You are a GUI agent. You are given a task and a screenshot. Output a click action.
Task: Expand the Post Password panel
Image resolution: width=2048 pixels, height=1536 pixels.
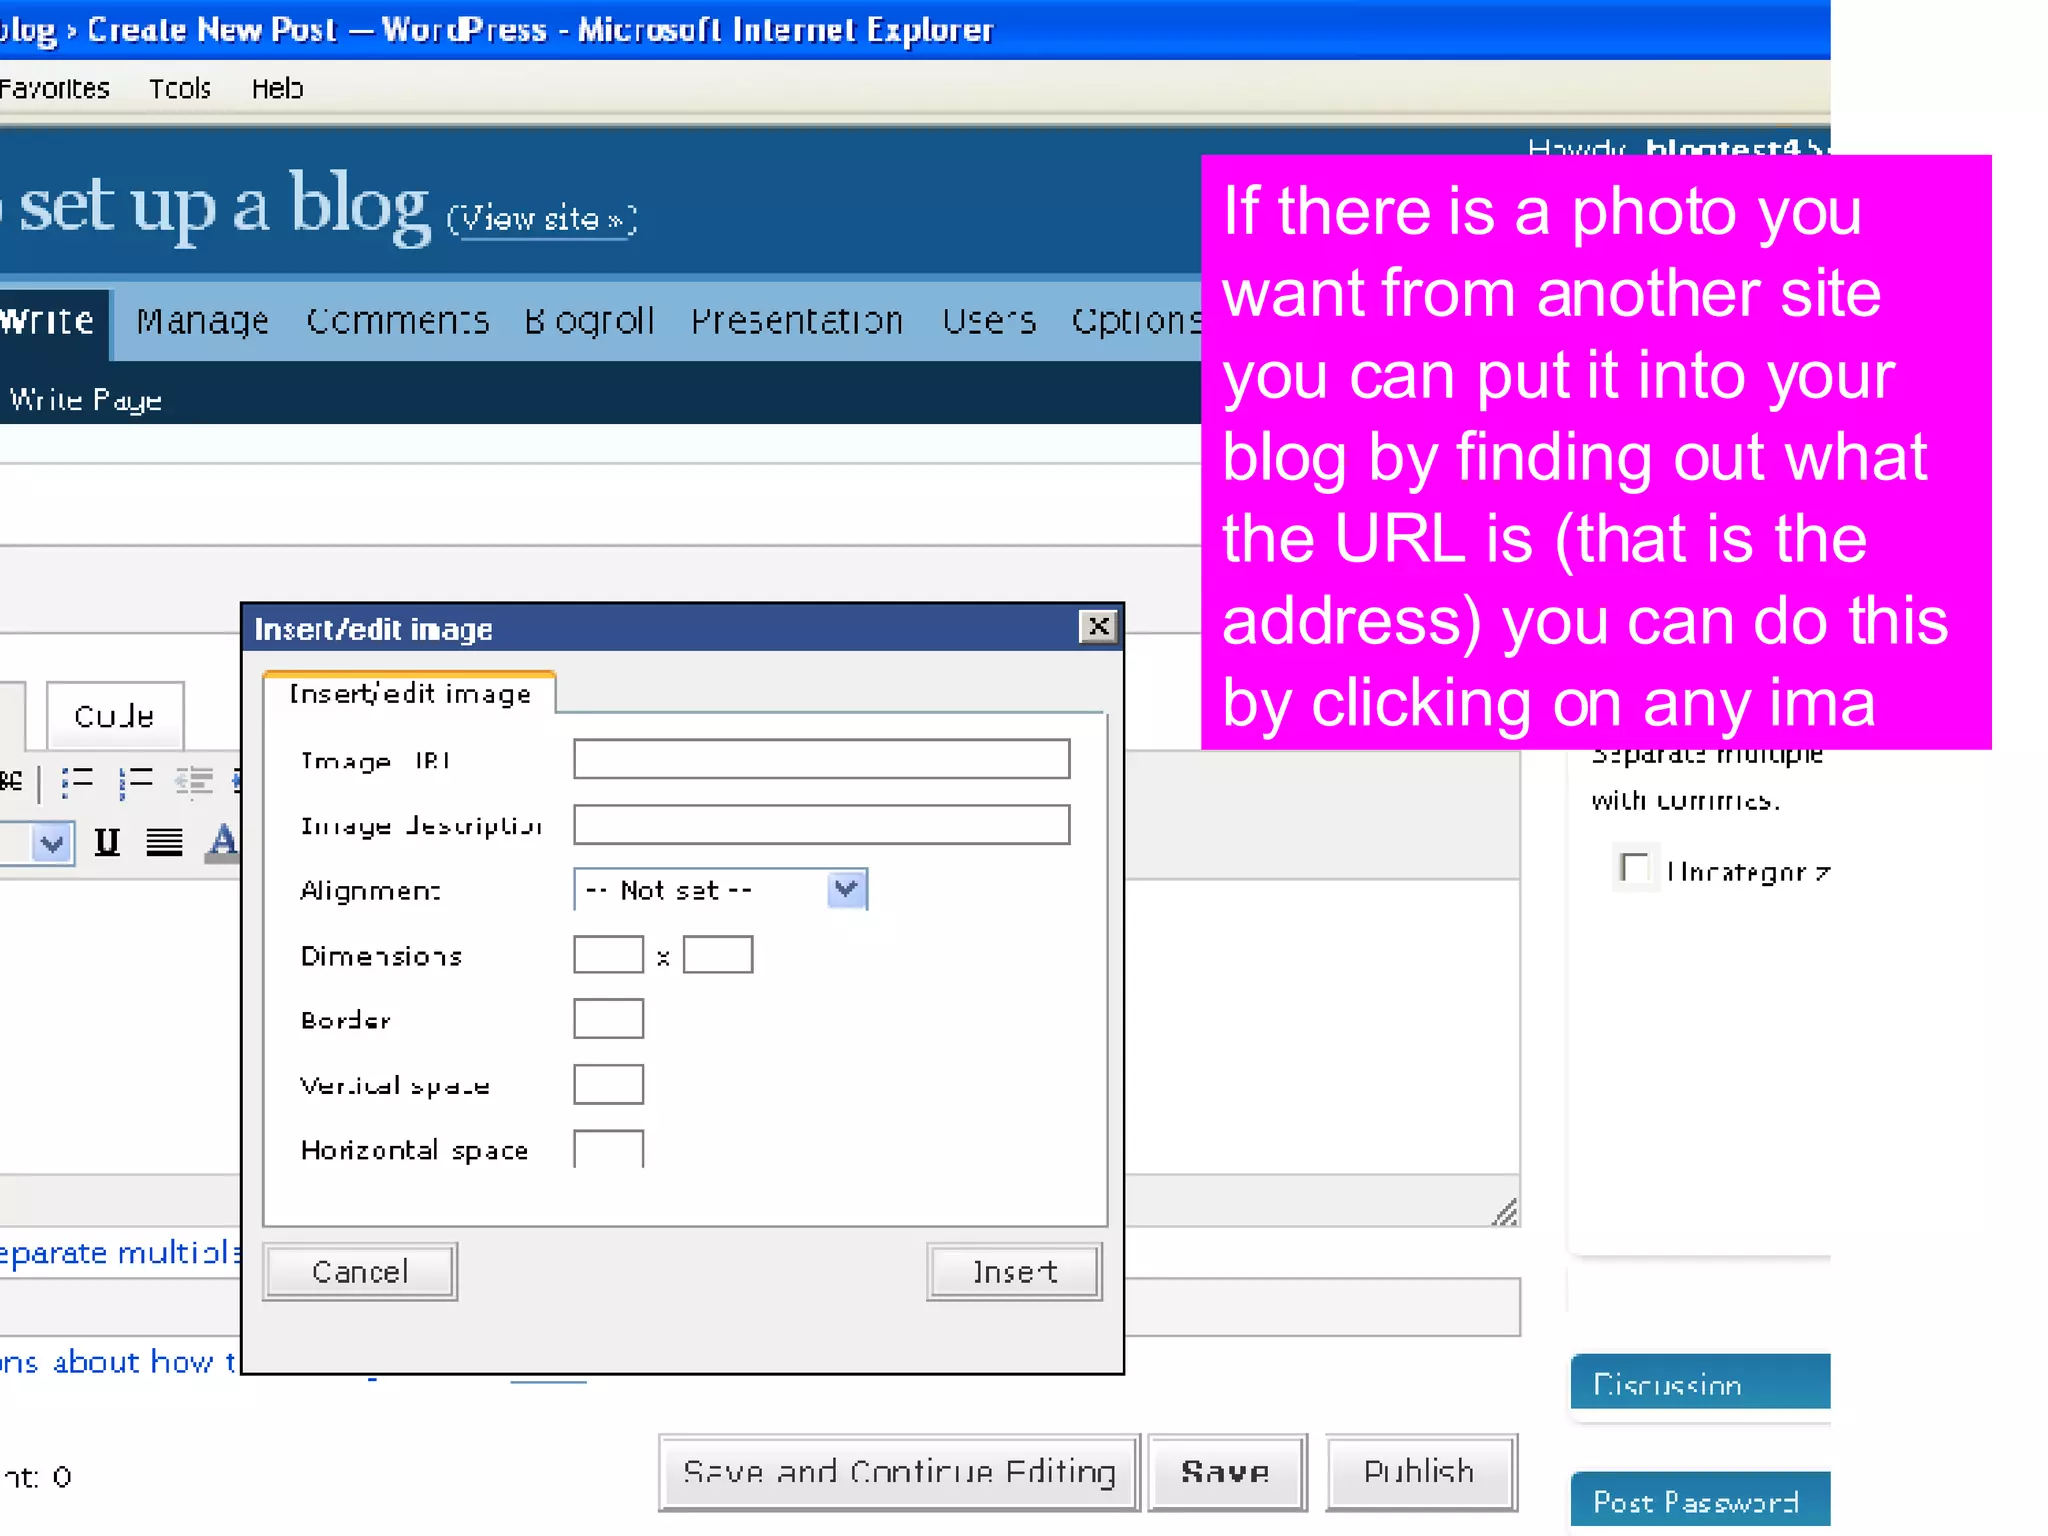coord(1700,1500)
